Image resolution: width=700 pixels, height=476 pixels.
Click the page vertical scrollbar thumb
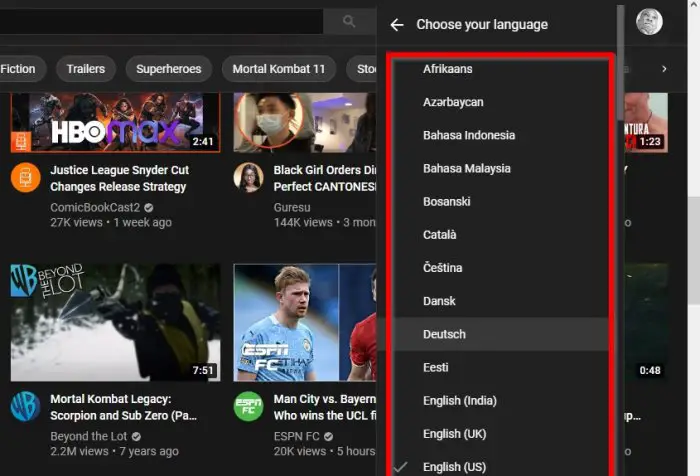point(694,250)
